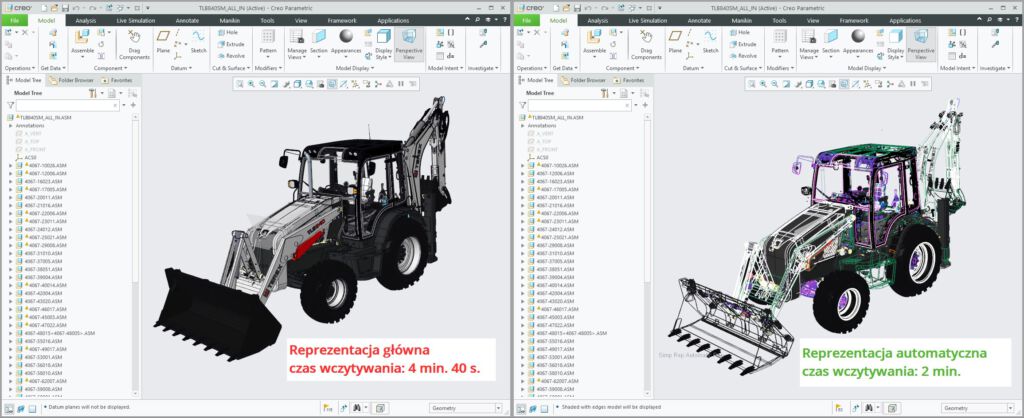The image size is (1024, 418).
Task: Switch to Favorites tab in right window
Action: coord(629,80)
